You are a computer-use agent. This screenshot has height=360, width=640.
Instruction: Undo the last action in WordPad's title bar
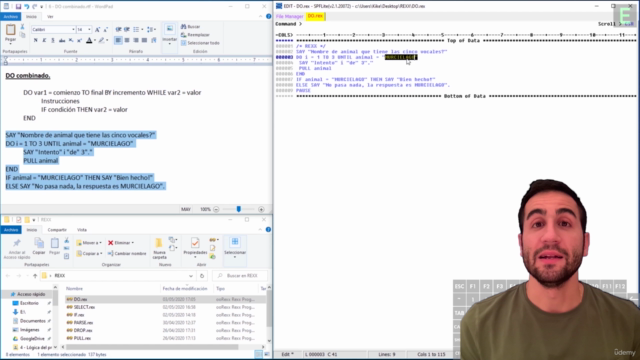tap(27, 7)
